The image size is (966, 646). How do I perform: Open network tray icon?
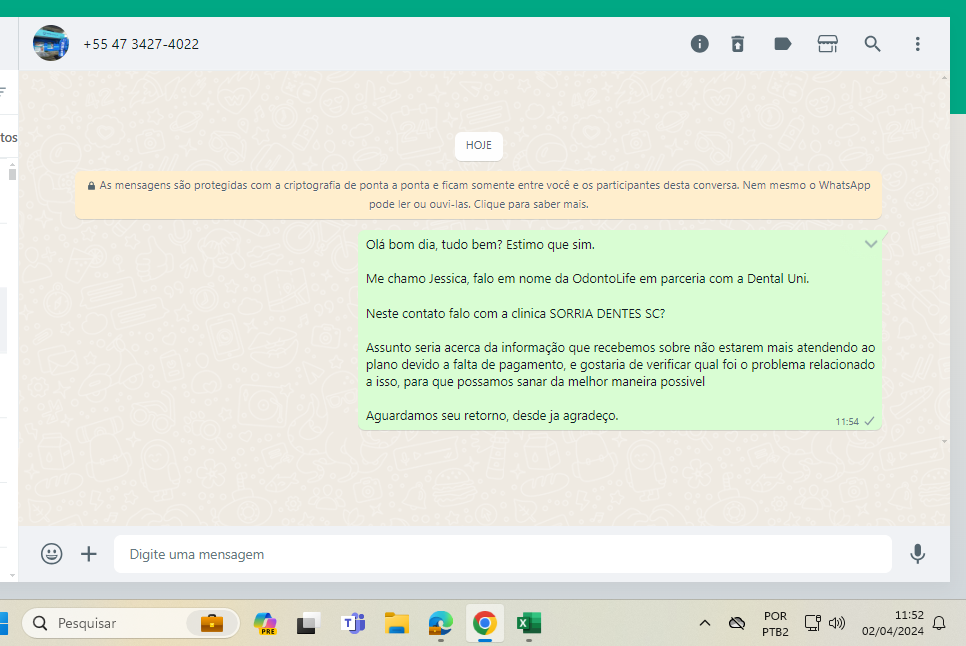[x=813, y=623]
